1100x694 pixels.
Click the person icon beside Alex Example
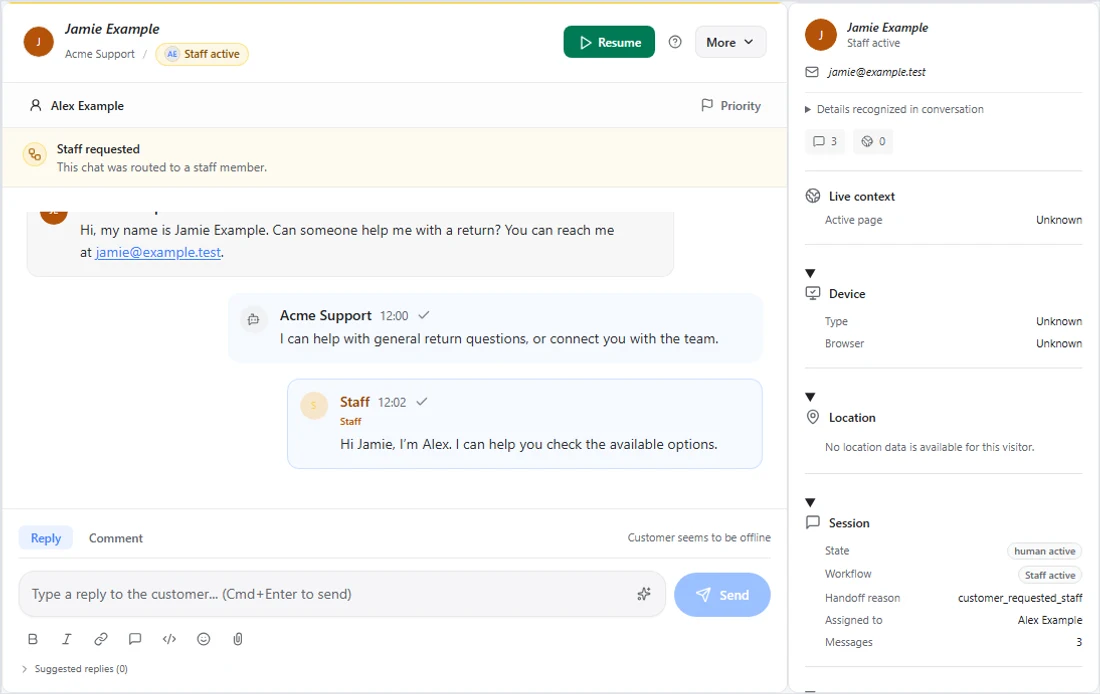point(36,105)
